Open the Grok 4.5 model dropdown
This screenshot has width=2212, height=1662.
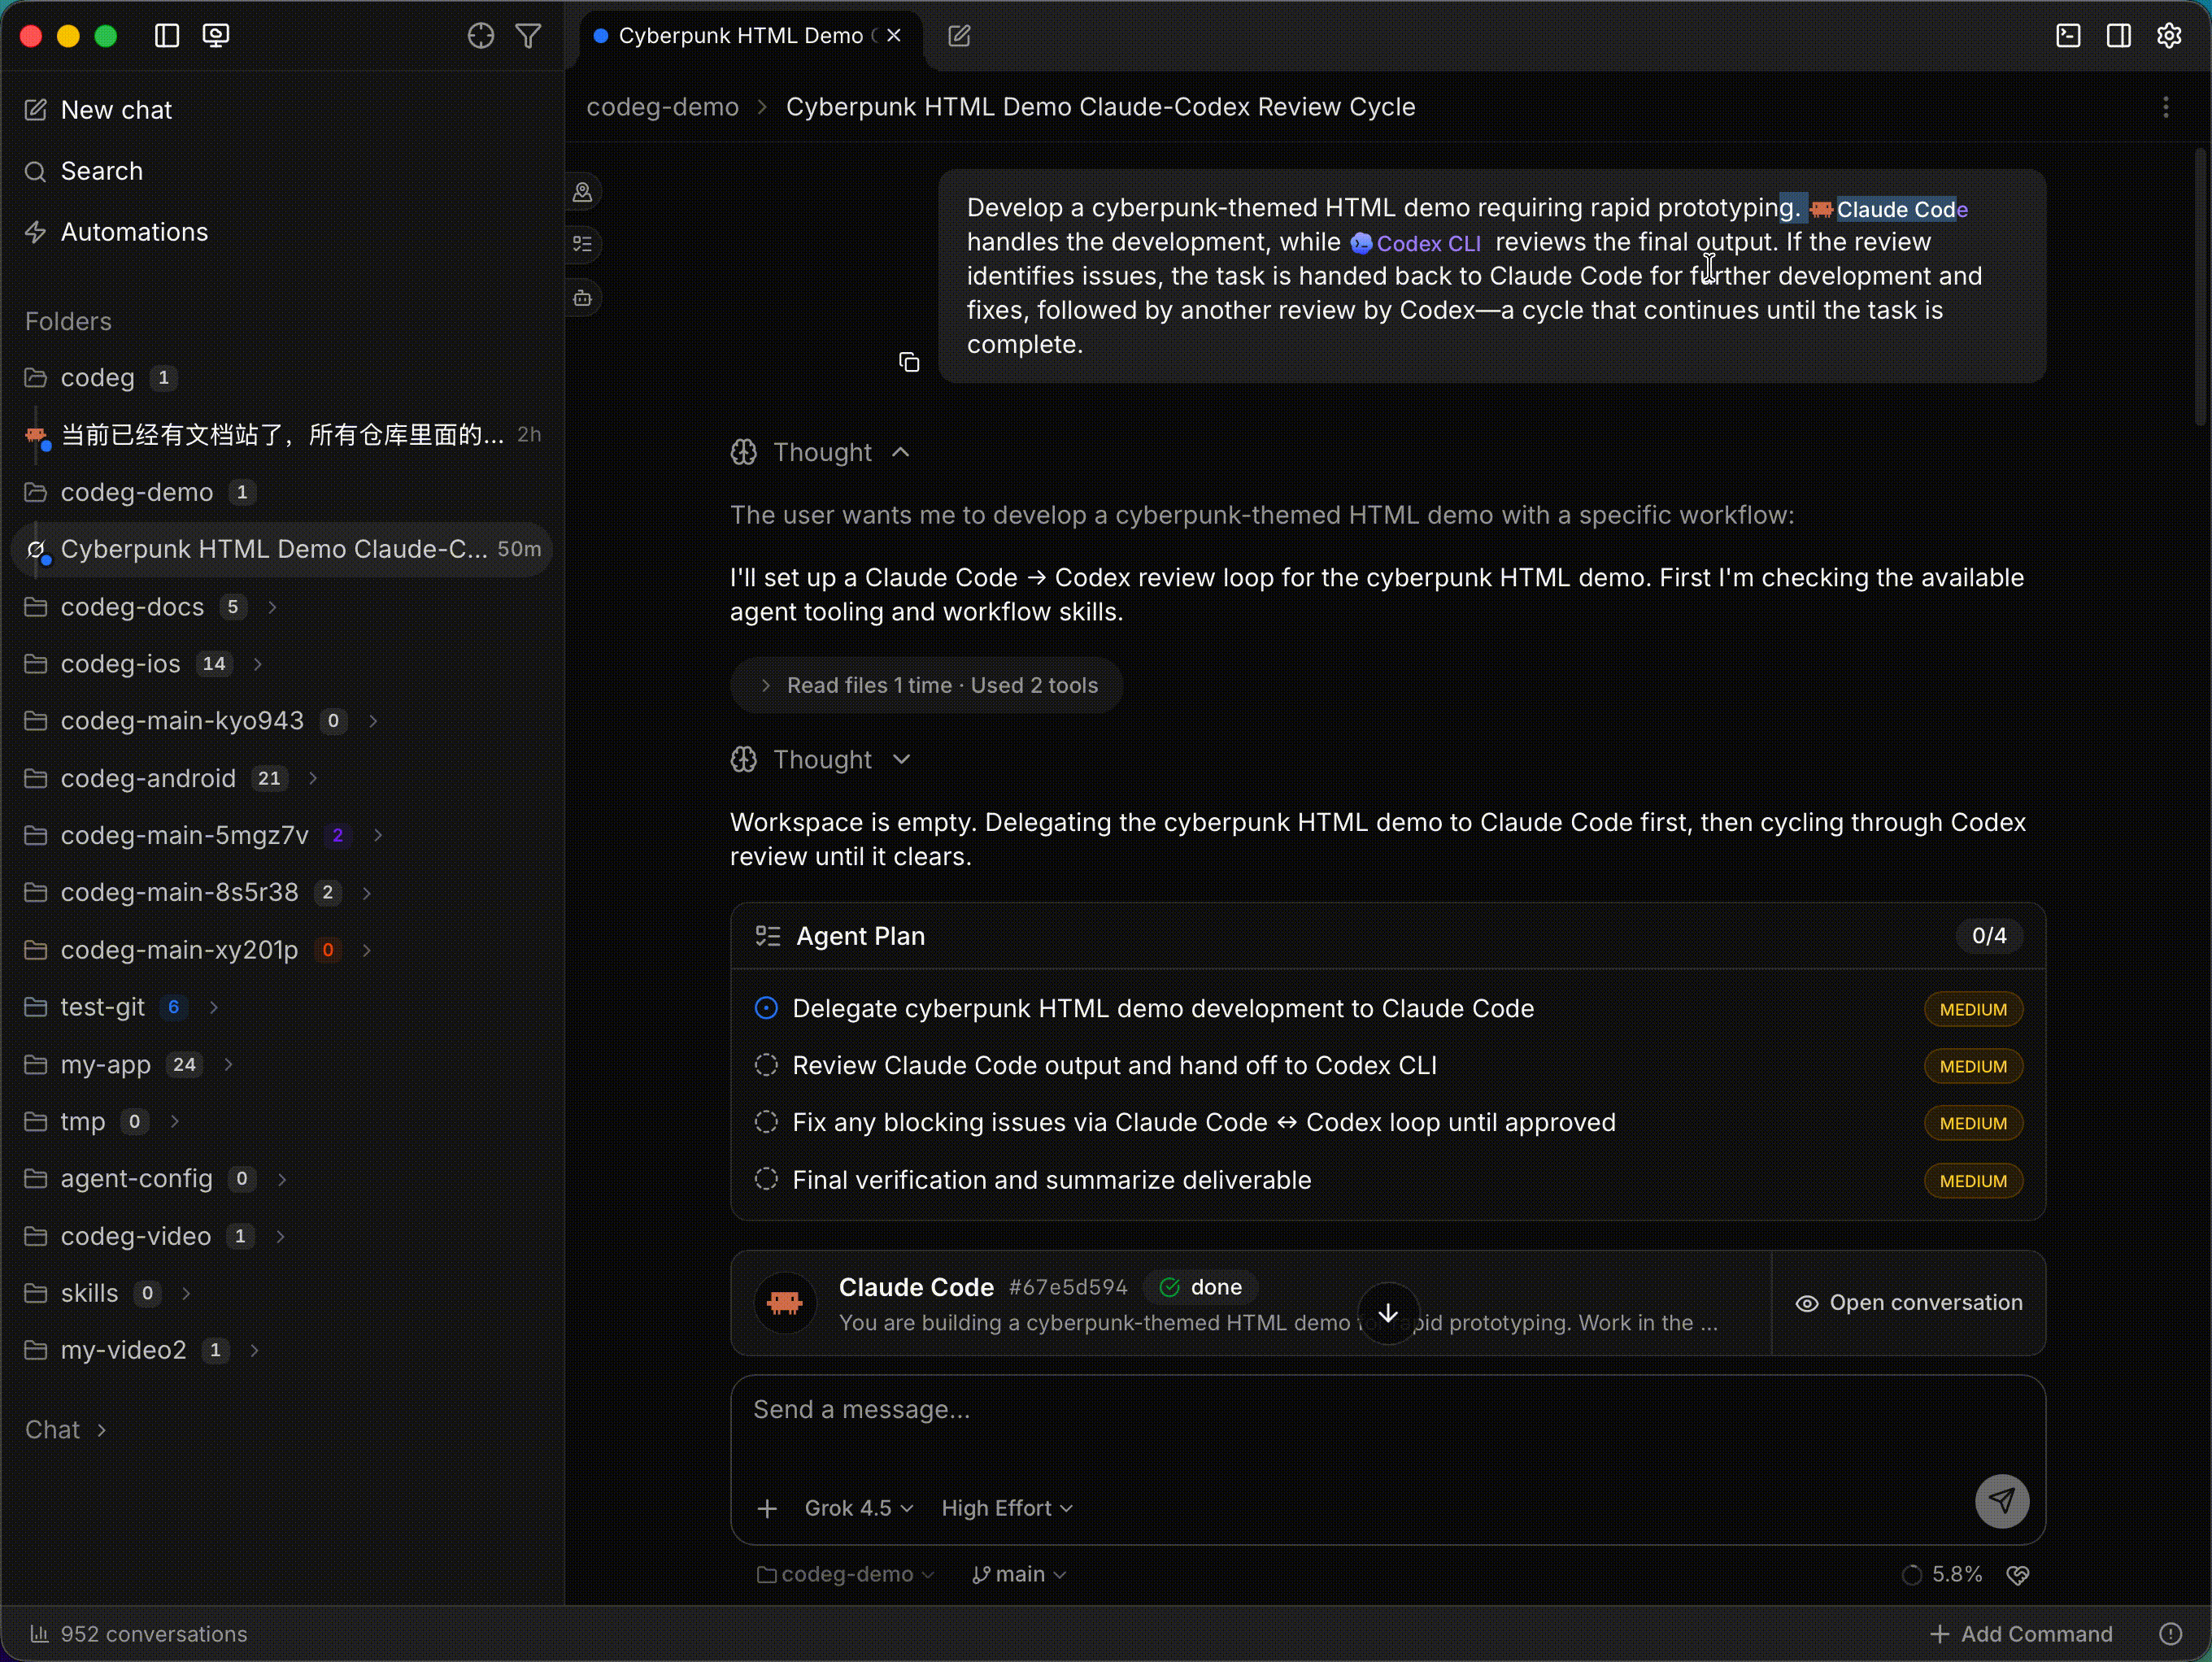coord(859,1508)
